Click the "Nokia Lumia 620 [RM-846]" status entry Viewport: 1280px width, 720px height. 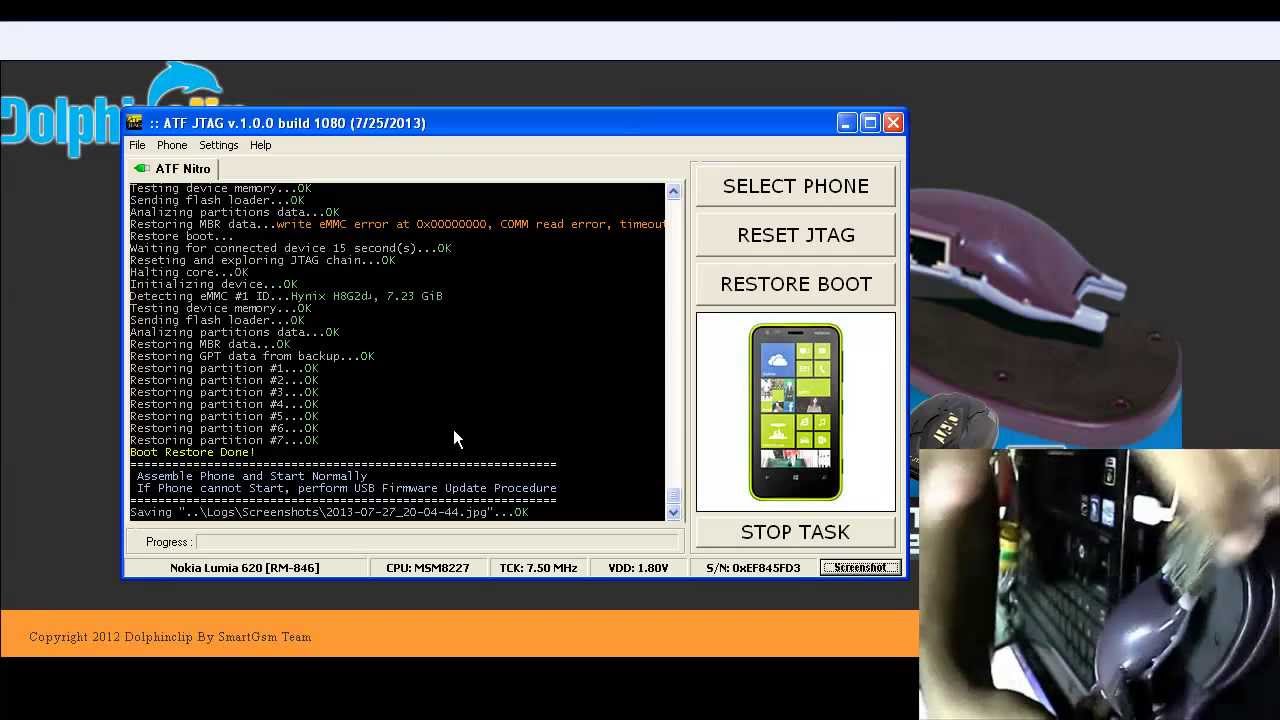[245, 567]
